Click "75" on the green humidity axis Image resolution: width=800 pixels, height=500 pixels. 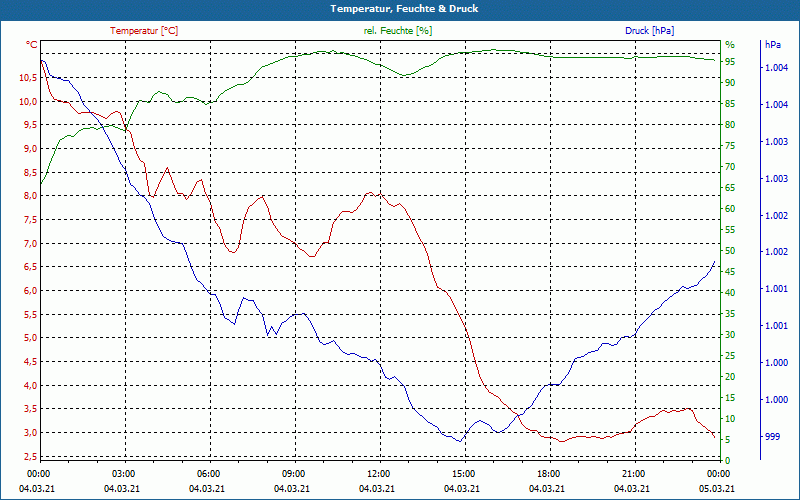click(730, 146)
